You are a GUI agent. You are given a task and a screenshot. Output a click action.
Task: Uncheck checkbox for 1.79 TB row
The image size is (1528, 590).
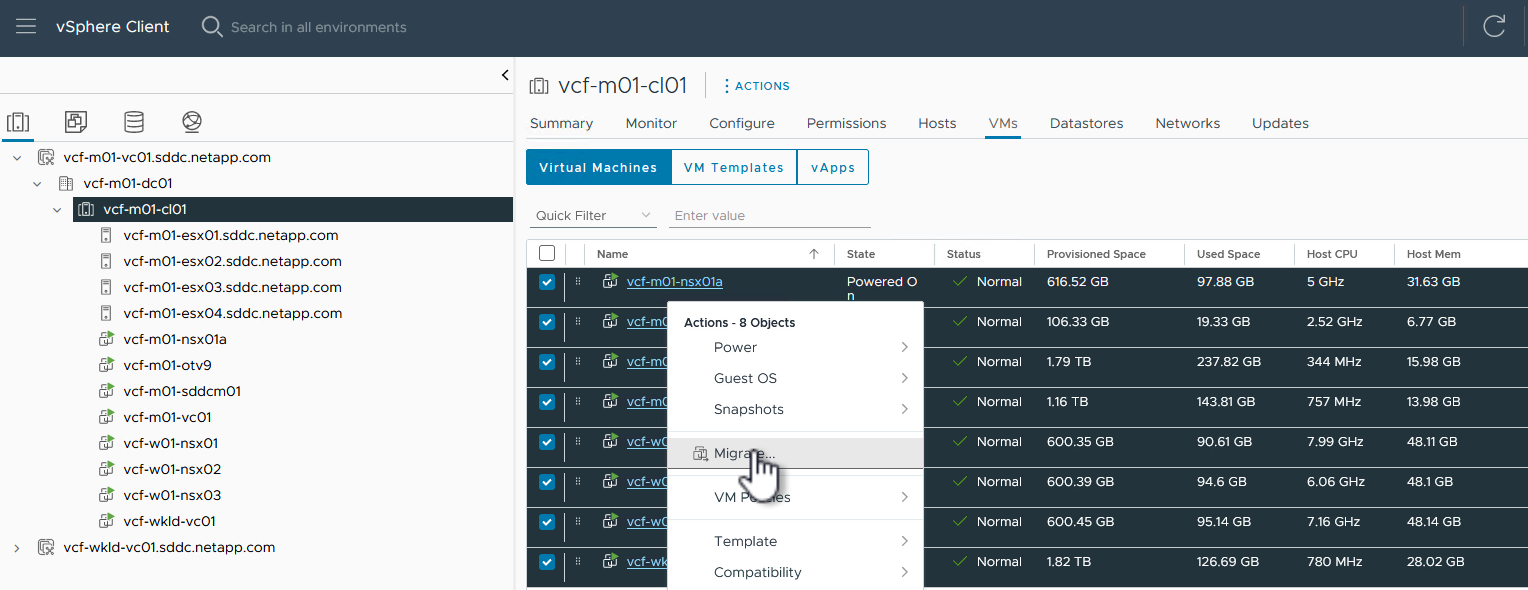[546, 362]
